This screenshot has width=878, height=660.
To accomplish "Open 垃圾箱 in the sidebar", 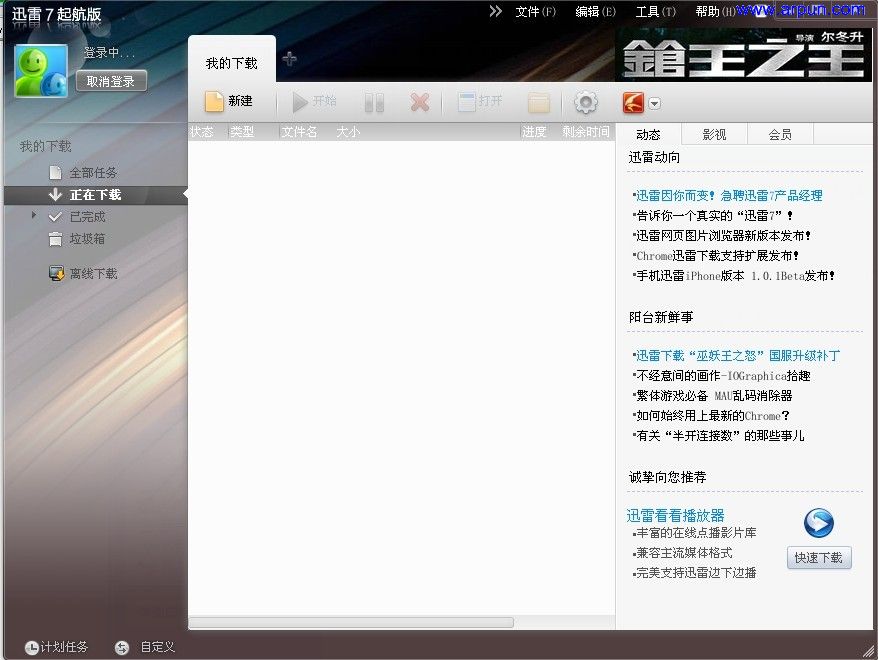I will (87, 239).
